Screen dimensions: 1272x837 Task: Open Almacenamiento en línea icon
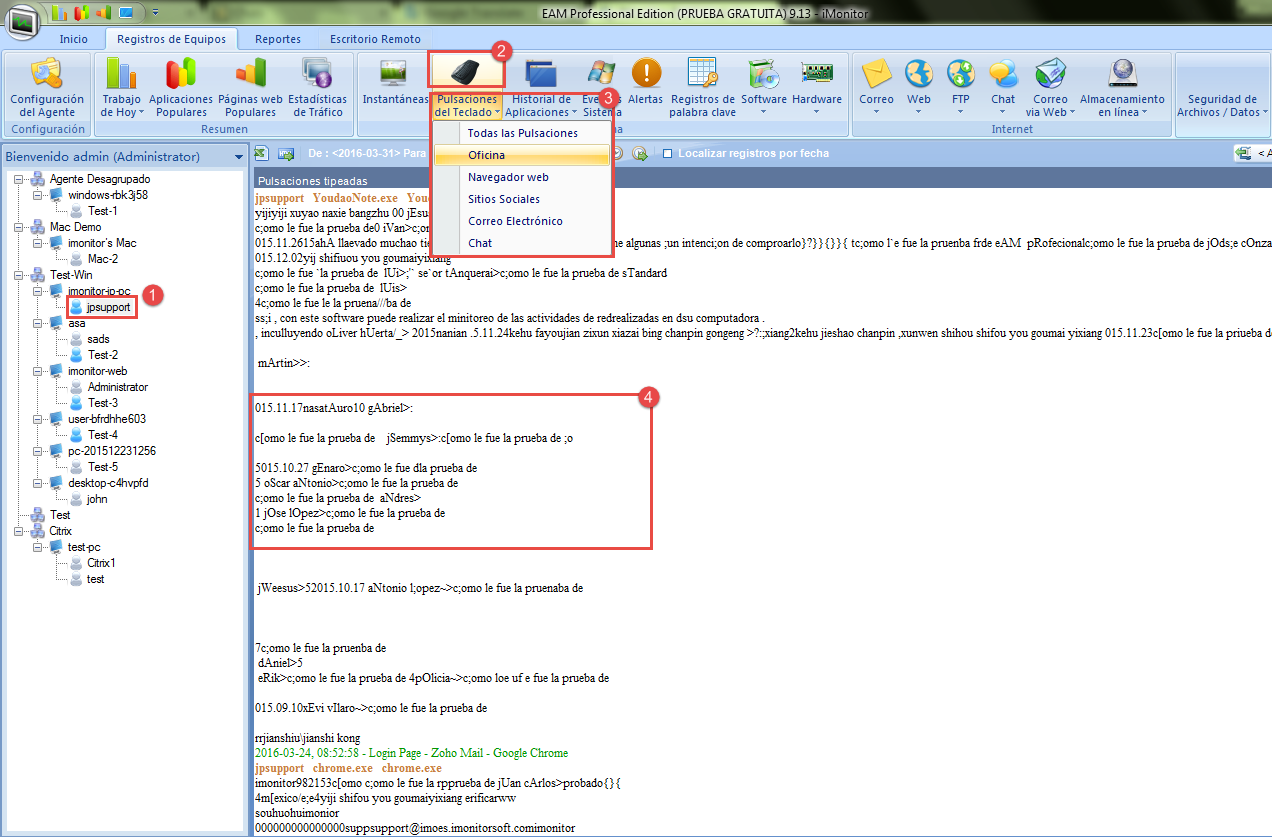(1122, 76)
